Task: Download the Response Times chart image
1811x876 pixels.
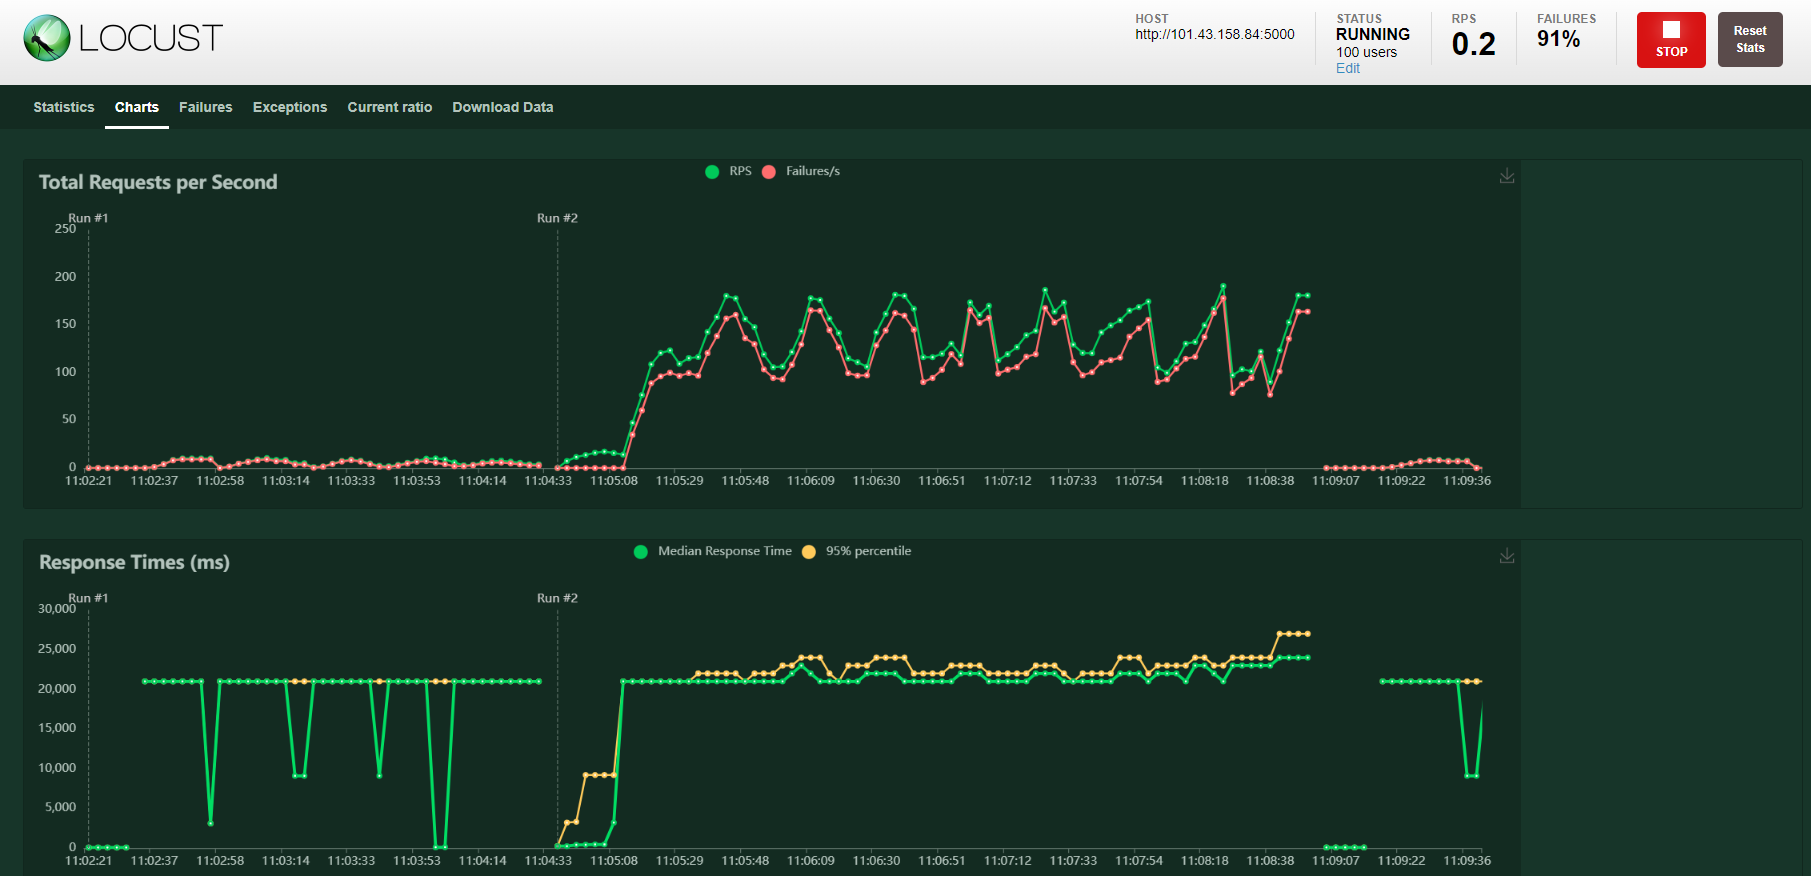Action: point(1507,556)
